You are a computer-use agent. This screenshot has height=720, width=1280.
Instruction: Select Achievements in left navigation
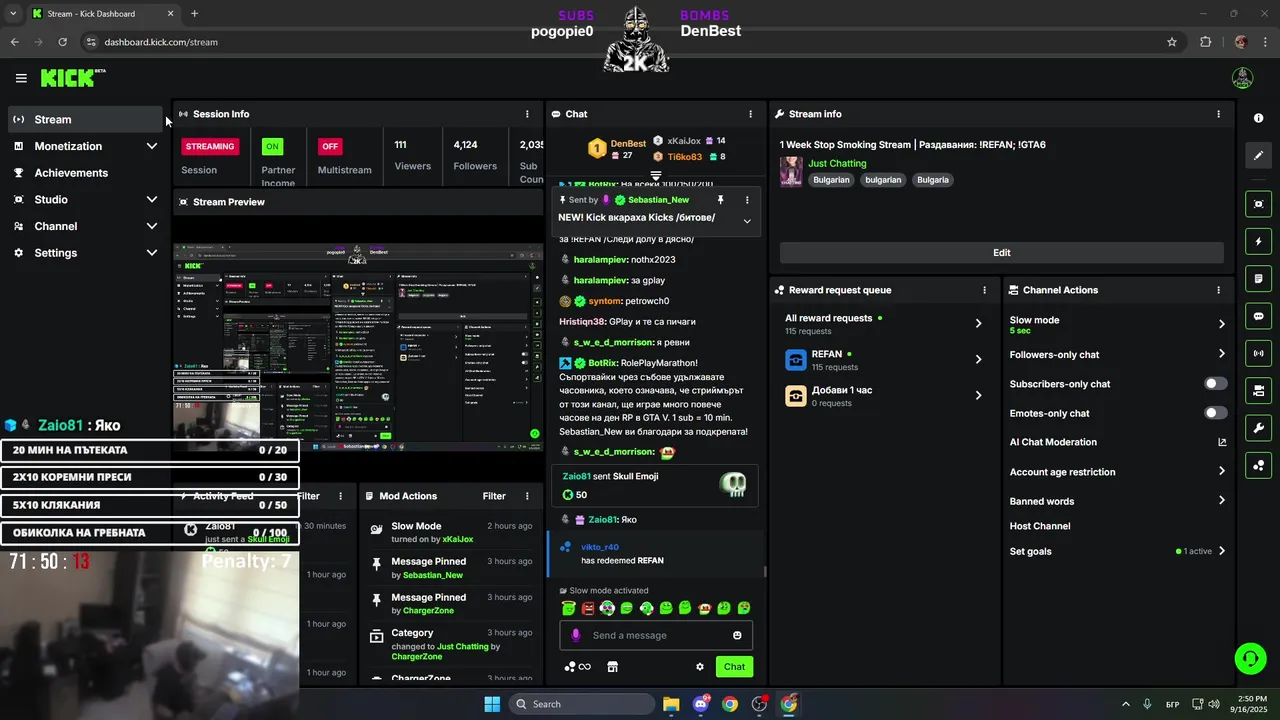tap(85, 173)
